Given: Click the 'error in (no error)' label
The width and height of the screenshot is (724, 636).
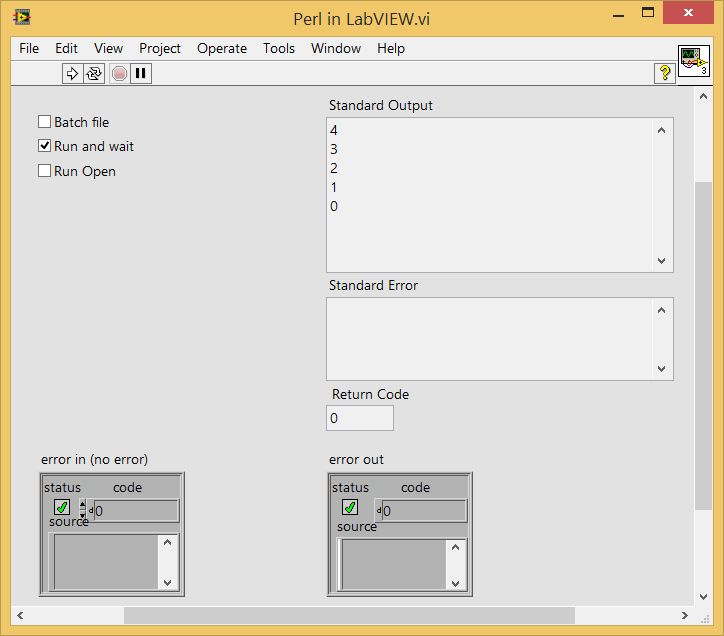Looking at the screenshot, I should click(x=95, y=460).
